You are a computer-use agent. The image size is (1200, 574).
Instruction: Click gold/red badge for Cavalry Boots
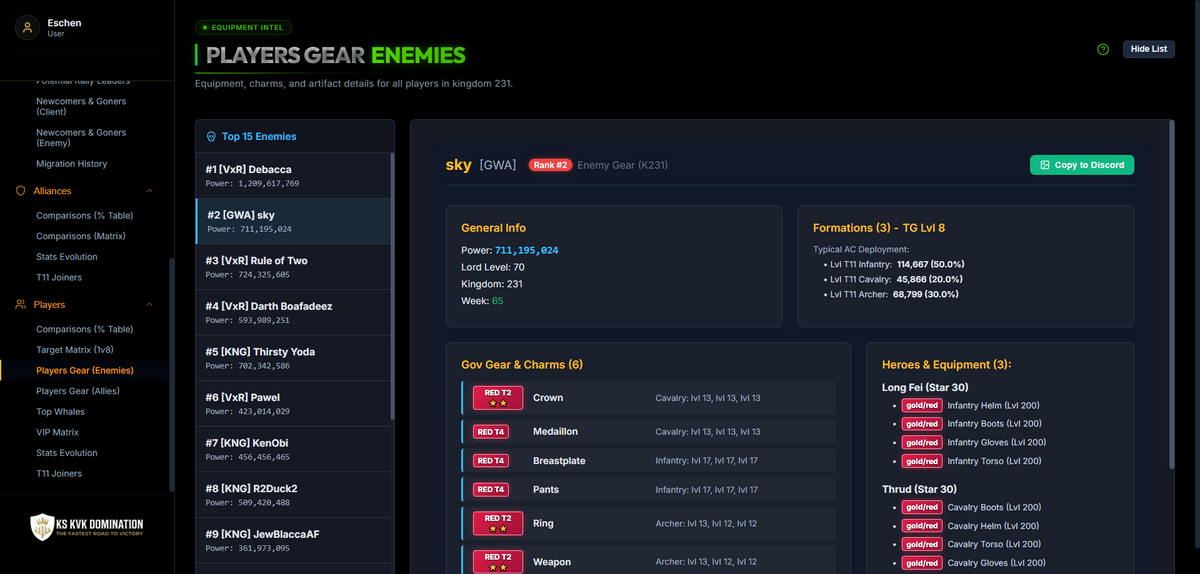click(922, 507)
